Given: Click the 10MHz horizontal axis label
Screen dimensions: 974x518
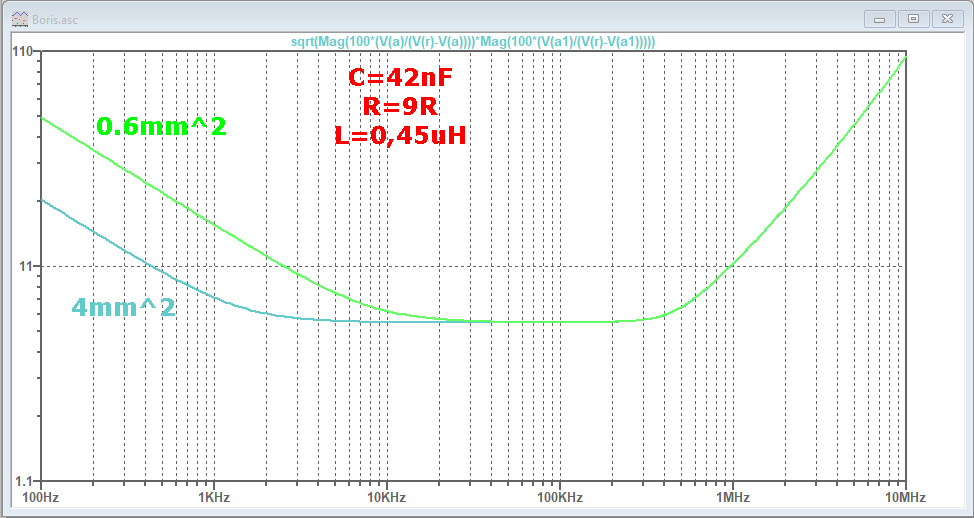Looking at the screenshot, I should (x=906, y=498).
